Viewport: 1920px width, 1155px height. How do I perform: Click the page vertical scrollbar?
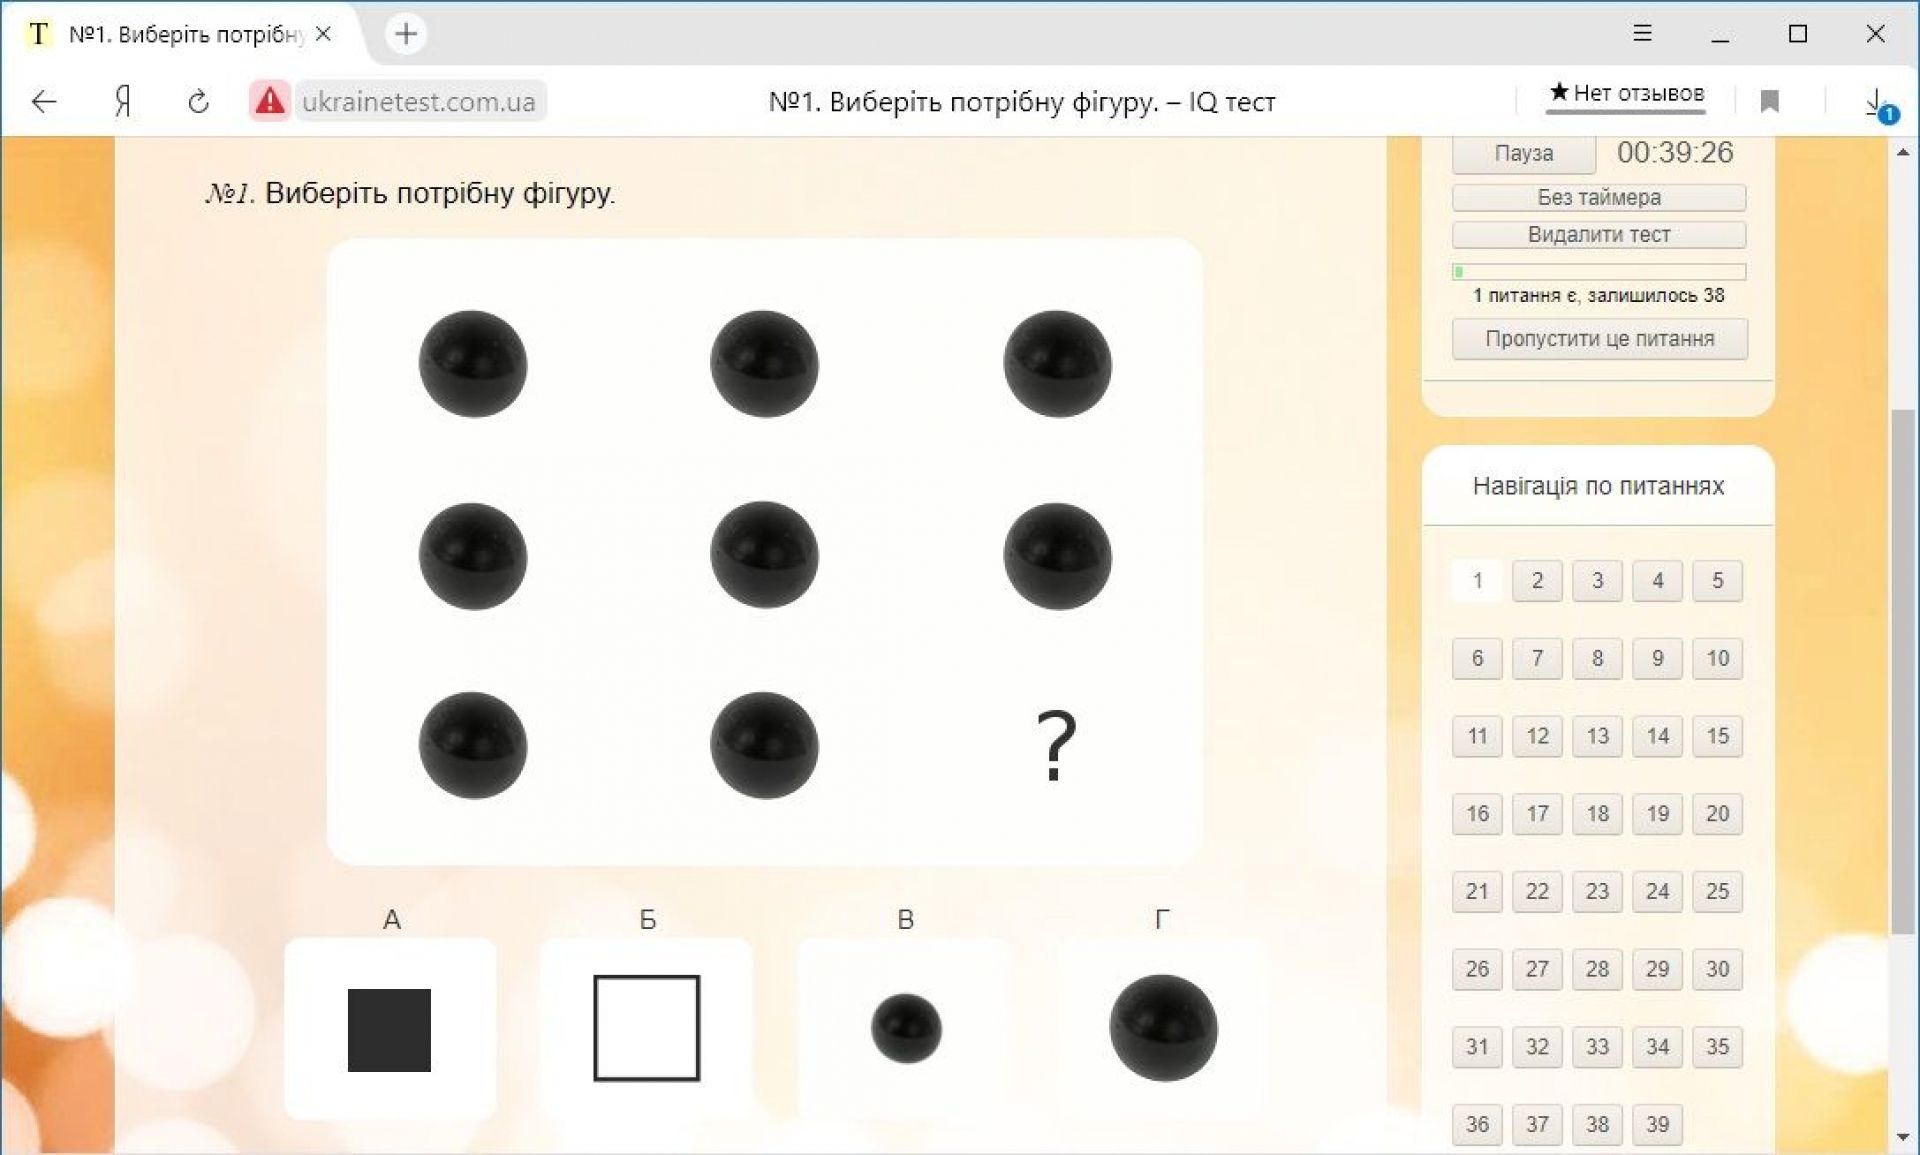(1902, 670)
